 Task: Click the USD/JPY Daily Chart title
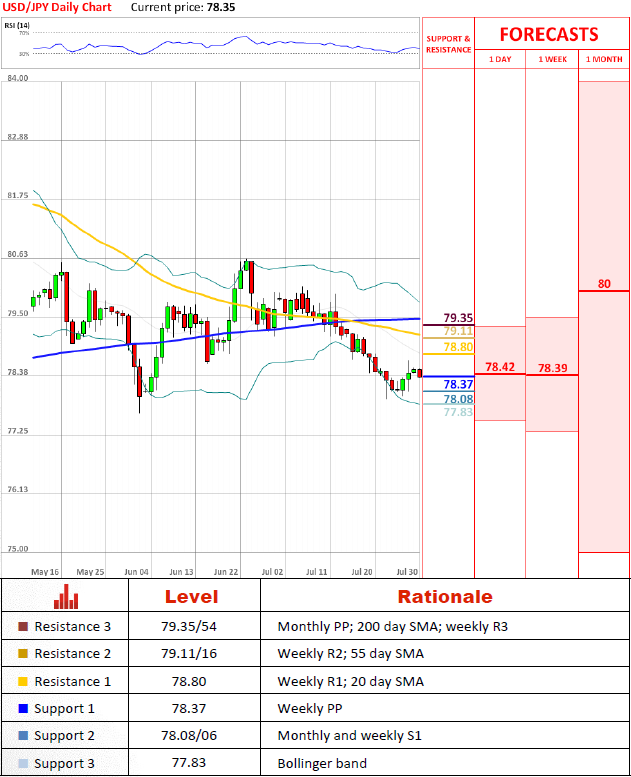point(57,7)
